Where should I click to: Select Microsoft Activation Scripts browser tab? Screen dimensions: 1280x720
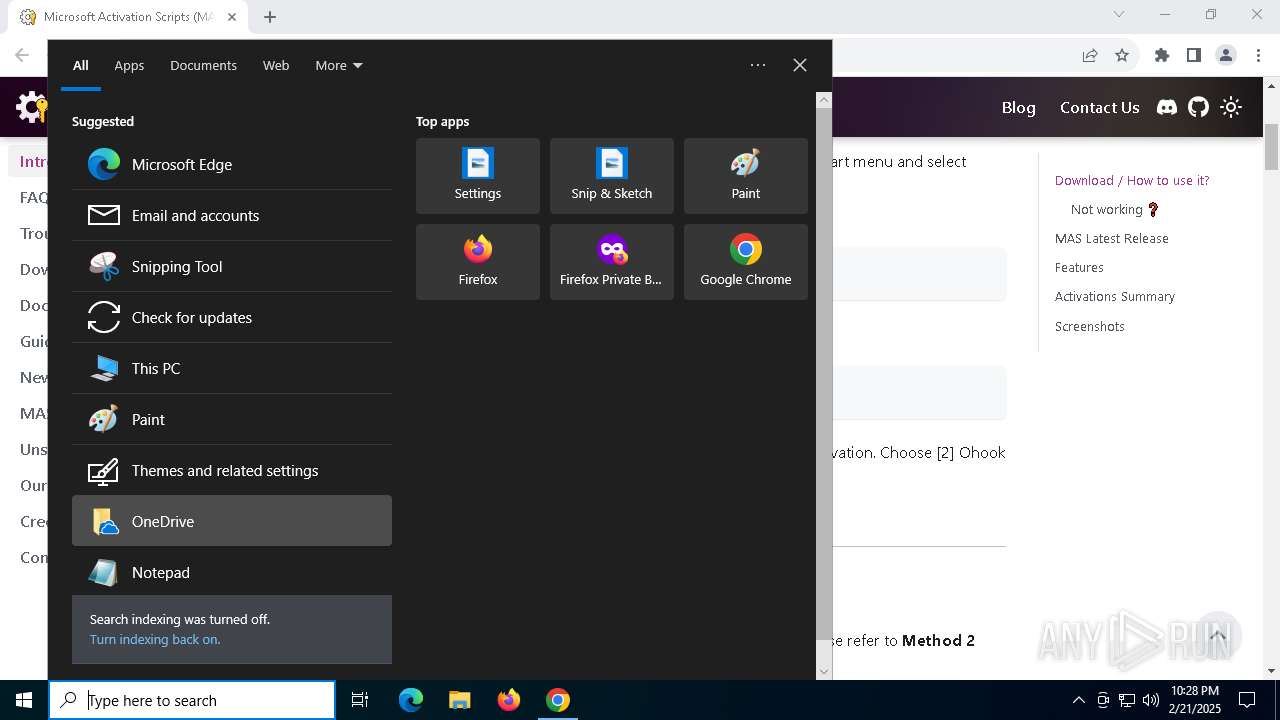[x=128, y=17]
